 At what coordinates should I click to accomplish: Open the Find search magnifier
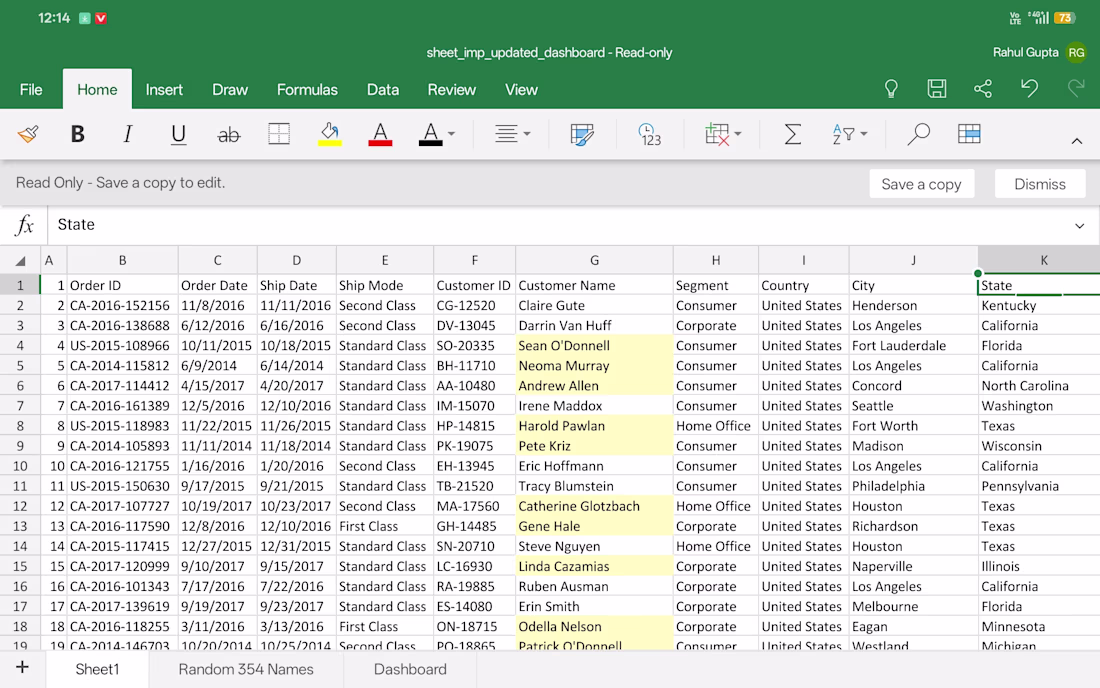(x=918, y=134)
